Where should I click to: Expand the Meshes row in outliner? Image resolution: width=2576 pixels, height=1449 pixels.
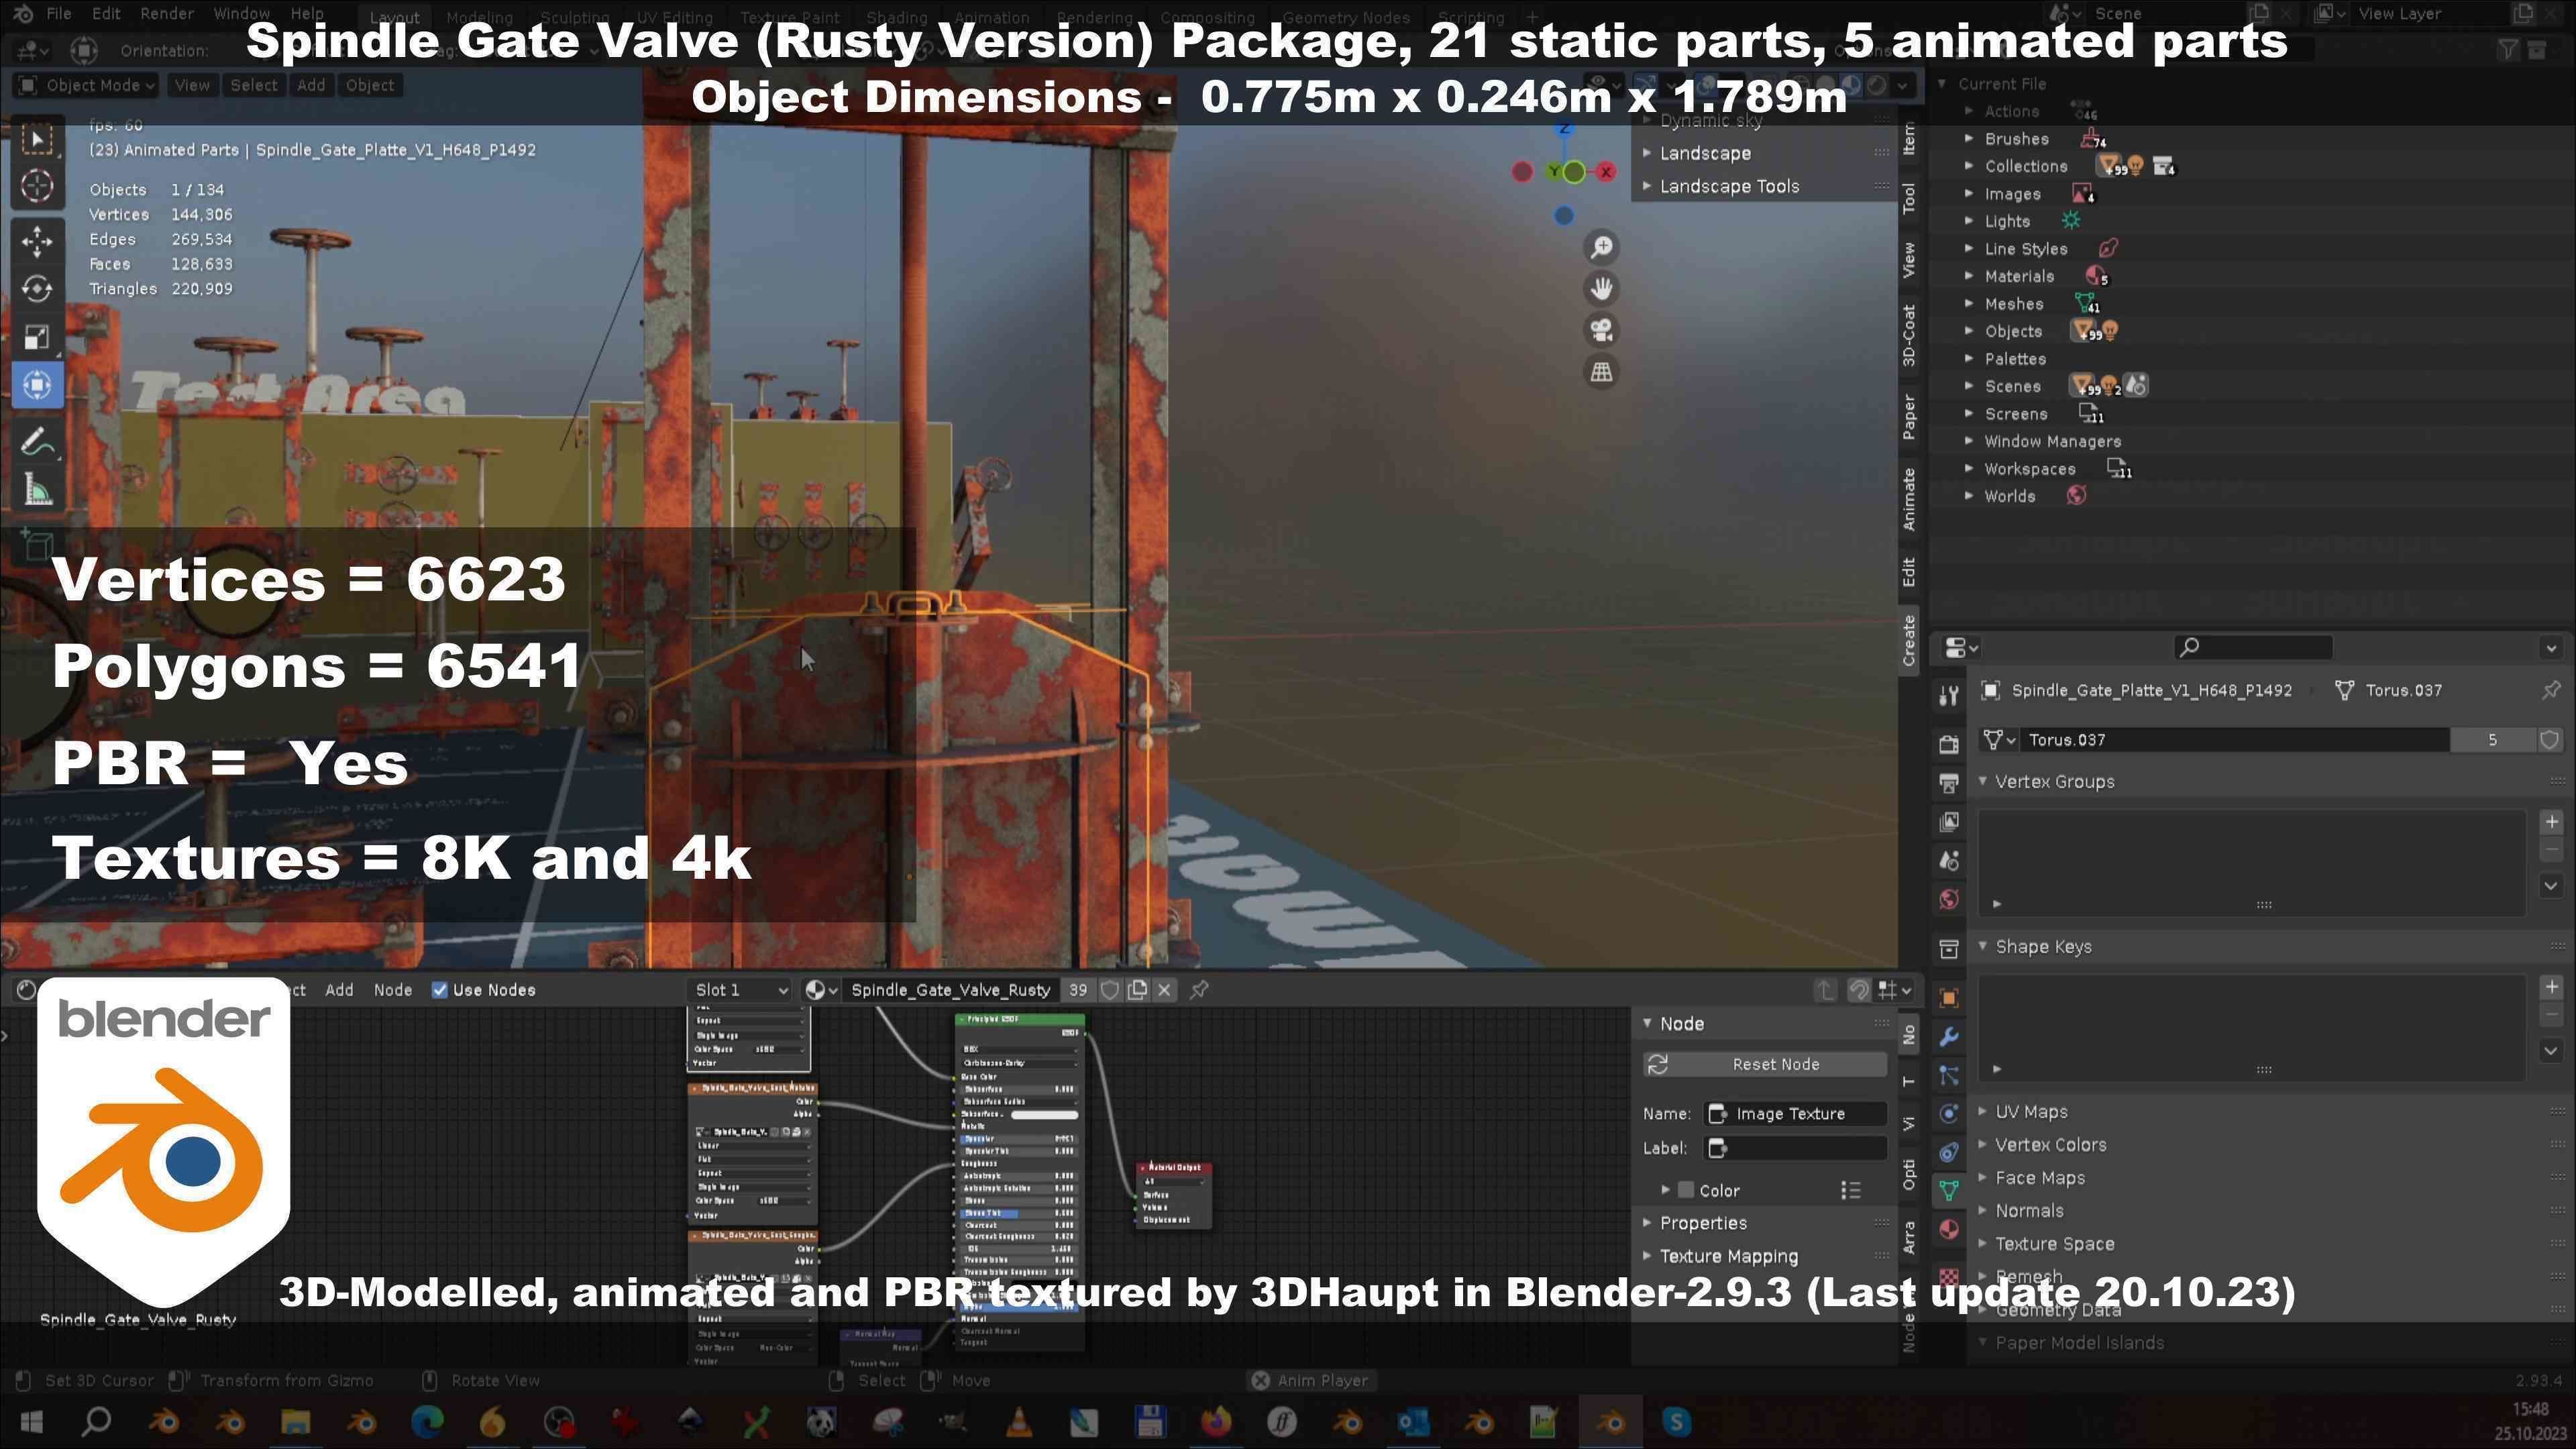tap(1969, 303)
